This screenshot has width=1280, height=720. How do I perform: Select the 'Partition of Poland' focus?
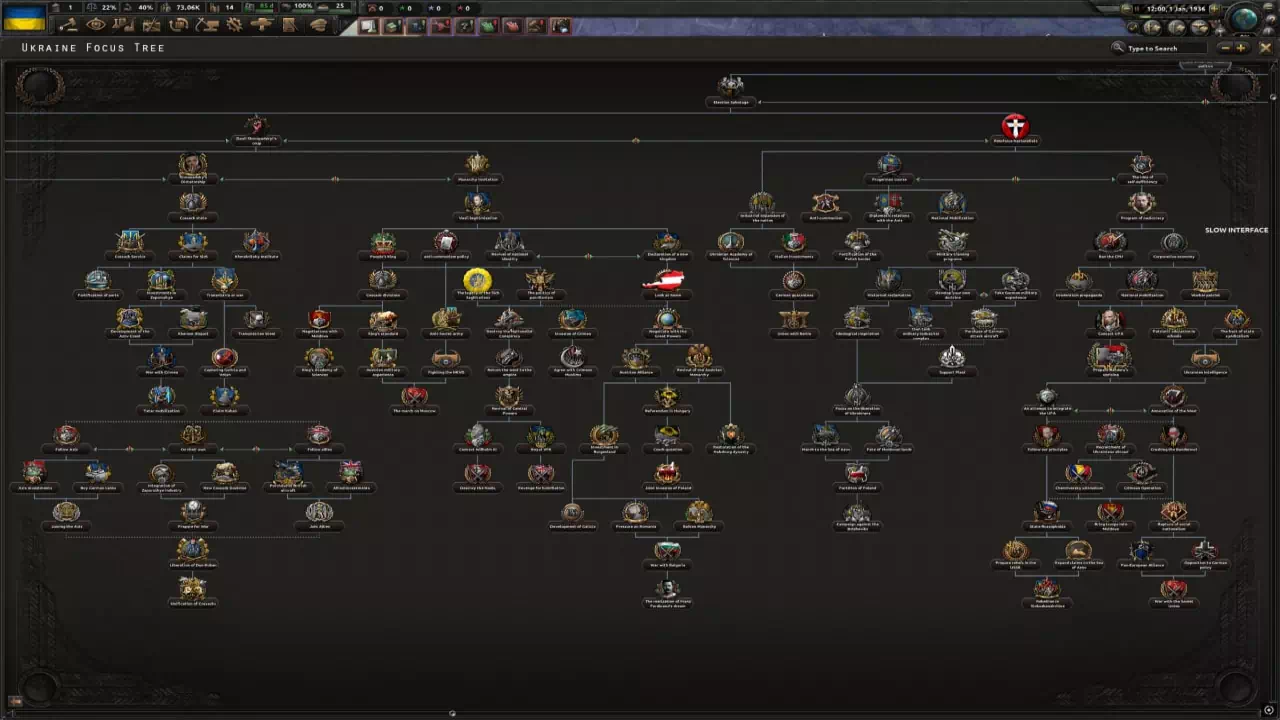click(856, 474)
